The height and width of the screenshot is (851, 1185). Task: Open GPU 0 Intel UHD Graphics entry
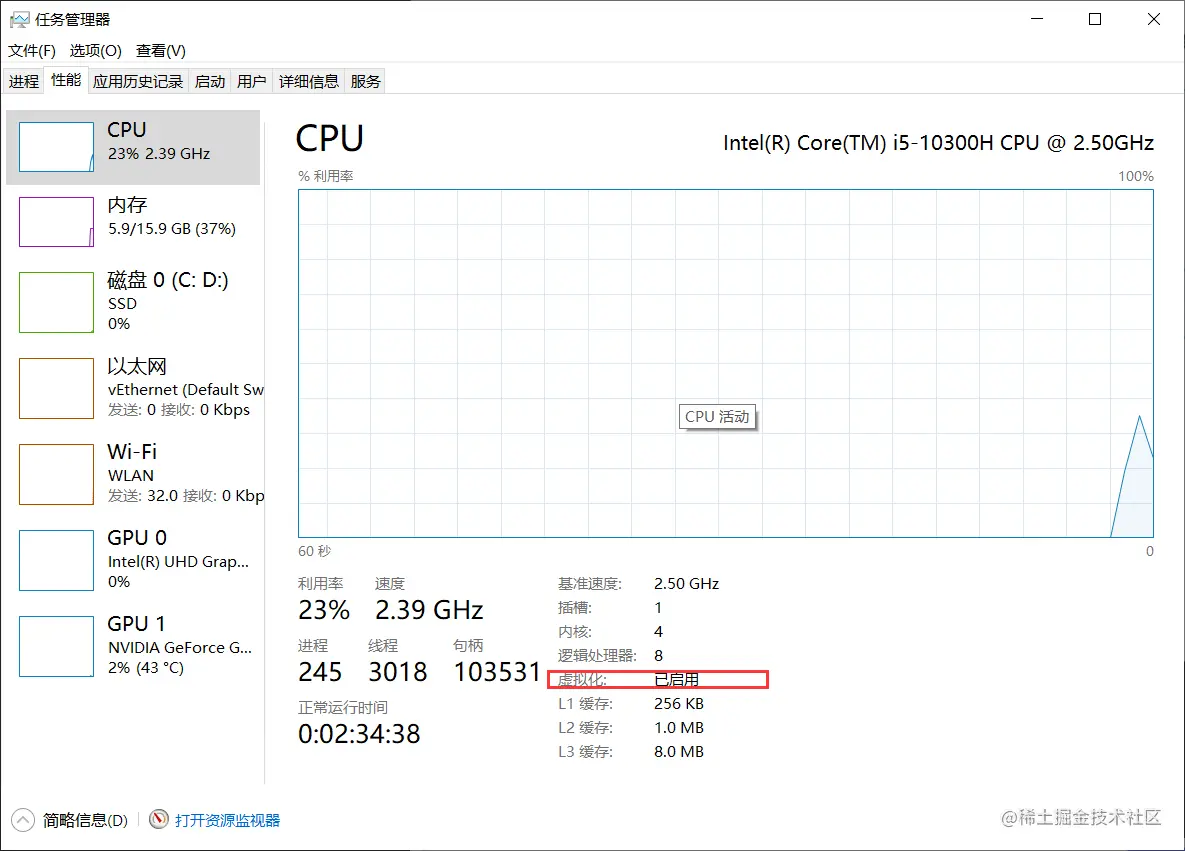coord(133,560)
